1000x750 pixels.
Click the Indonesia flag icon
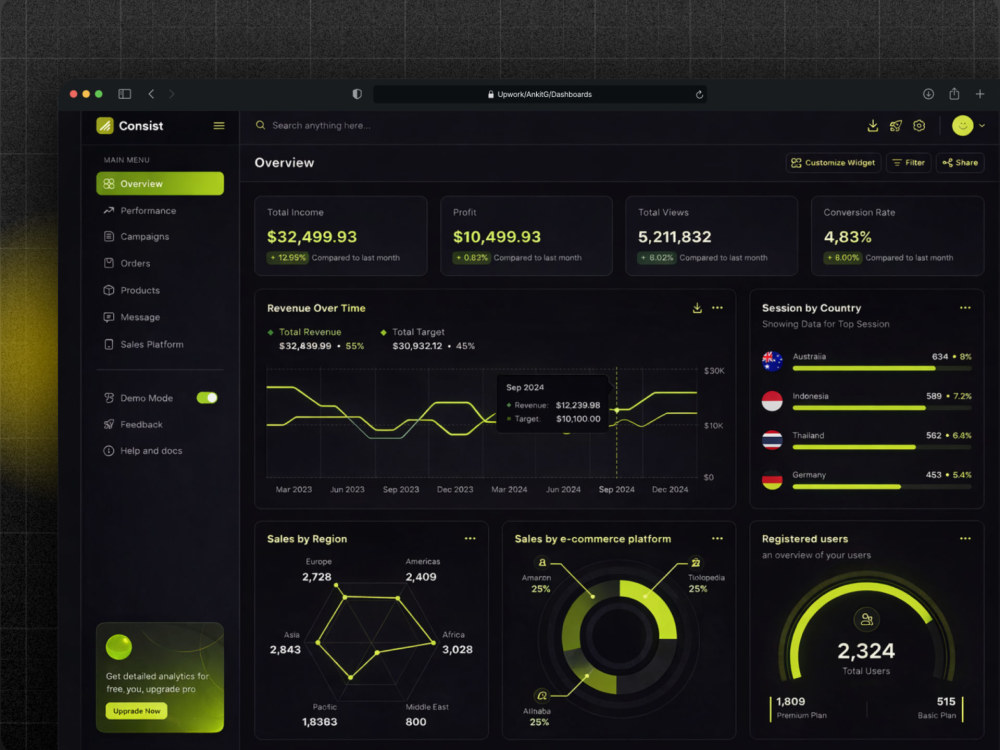(772, 401)
